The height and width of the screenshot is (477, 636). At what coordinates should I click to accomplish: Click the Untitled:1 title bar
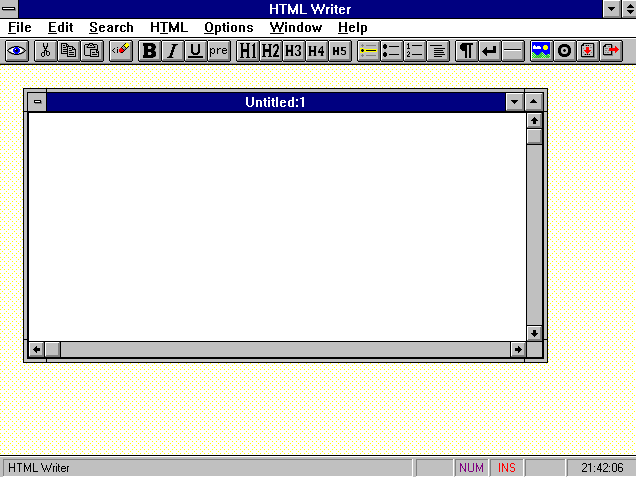click(276, 102)
